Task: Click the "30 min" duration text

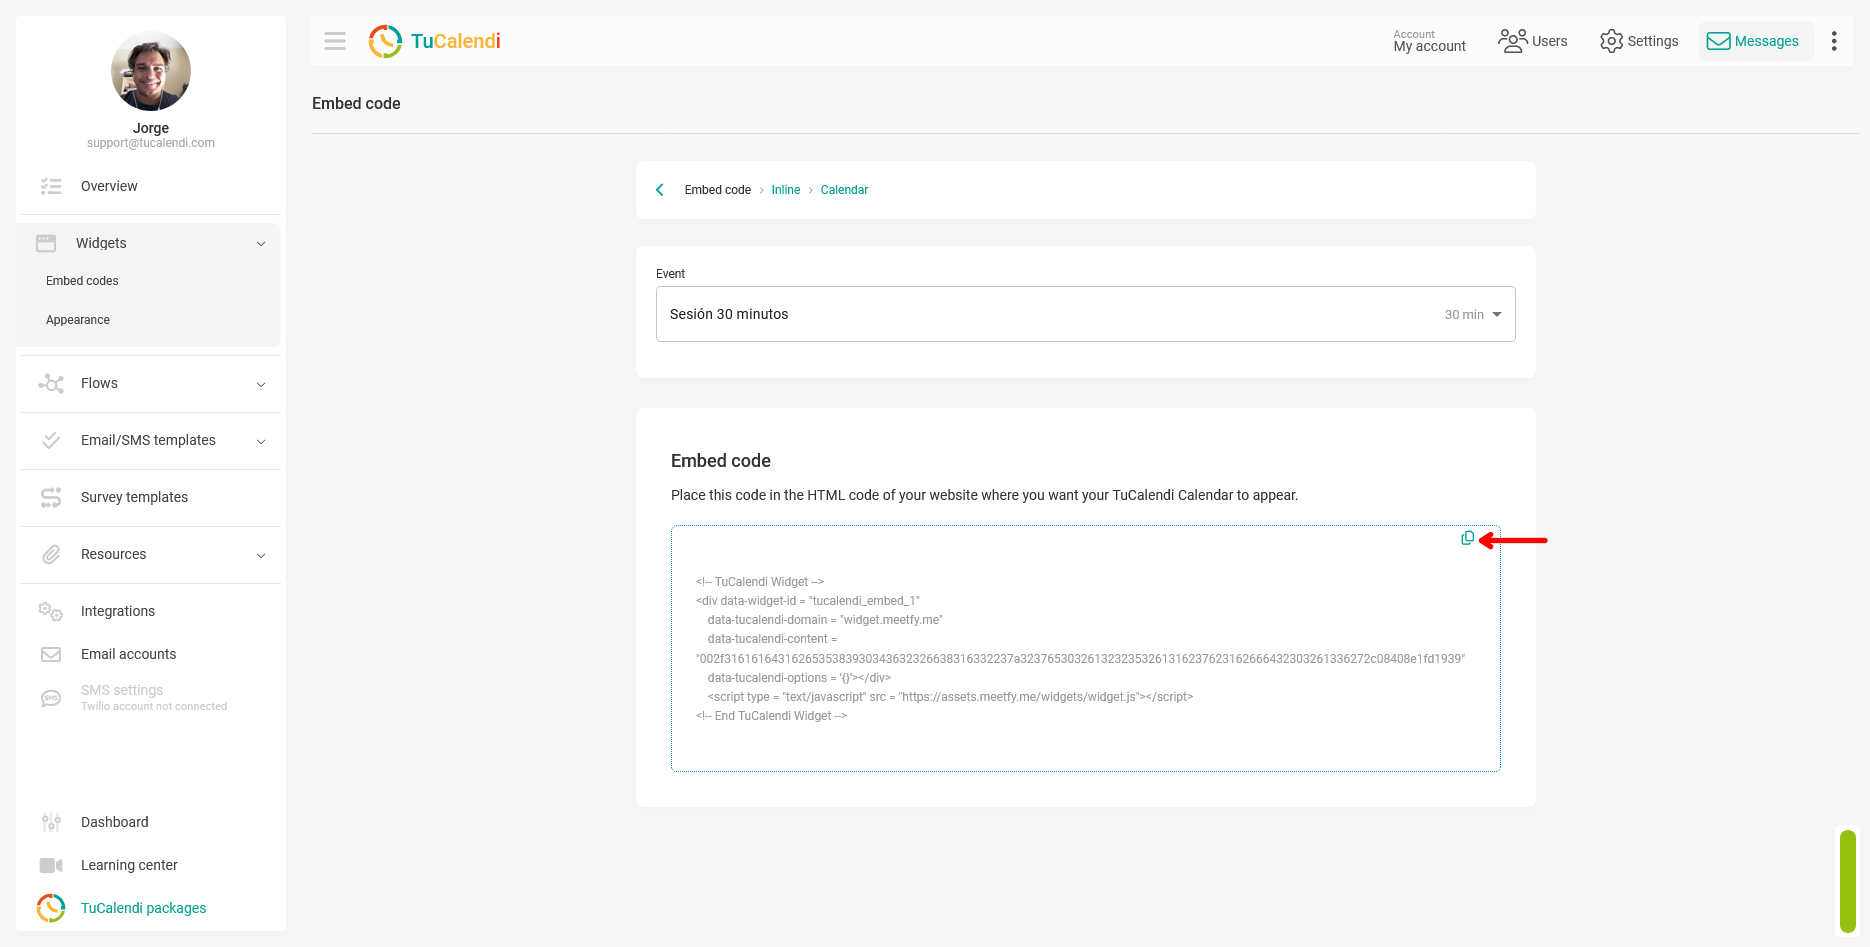Action: click(x=1464, y=314)
